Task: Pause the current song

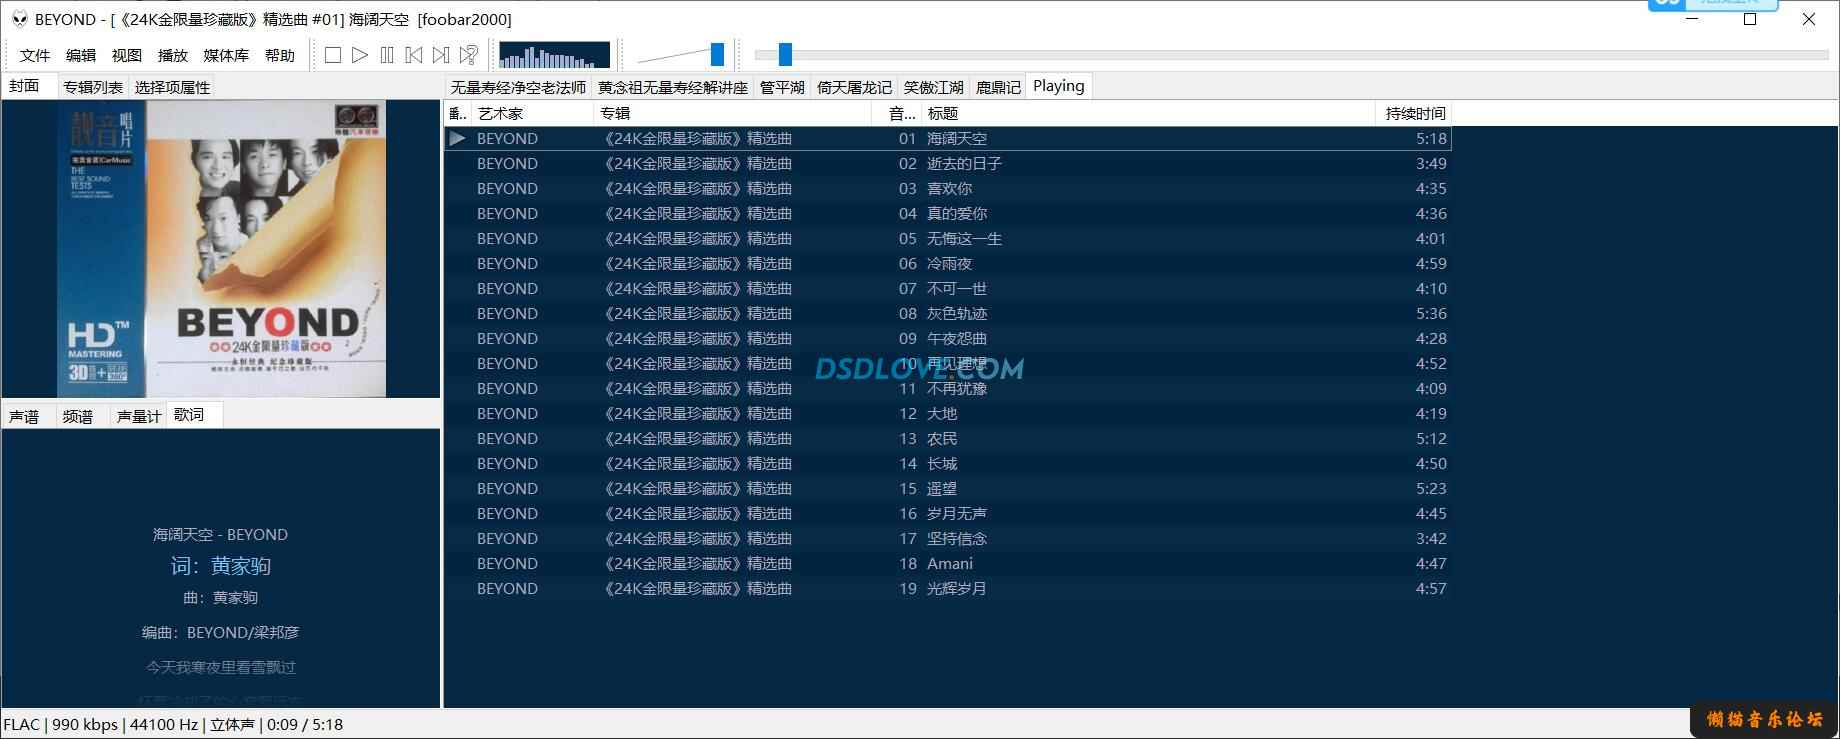Action: (x=387, y=55)
